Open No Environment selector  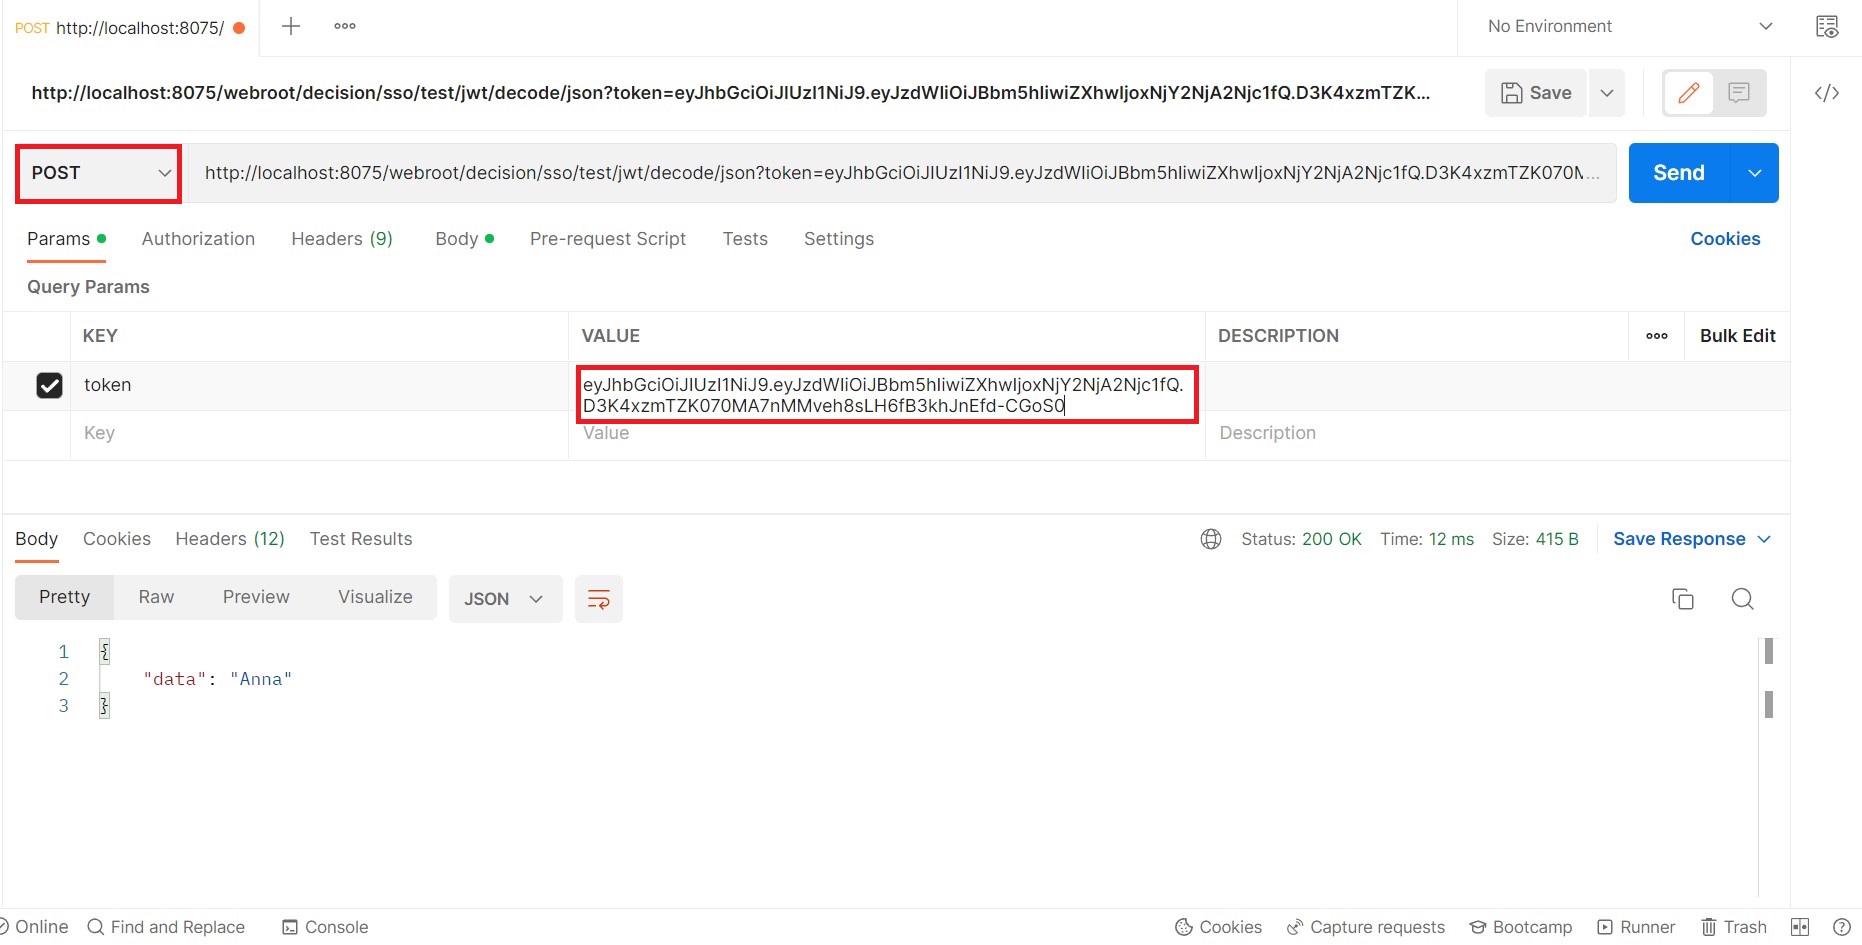[1630, 27]
